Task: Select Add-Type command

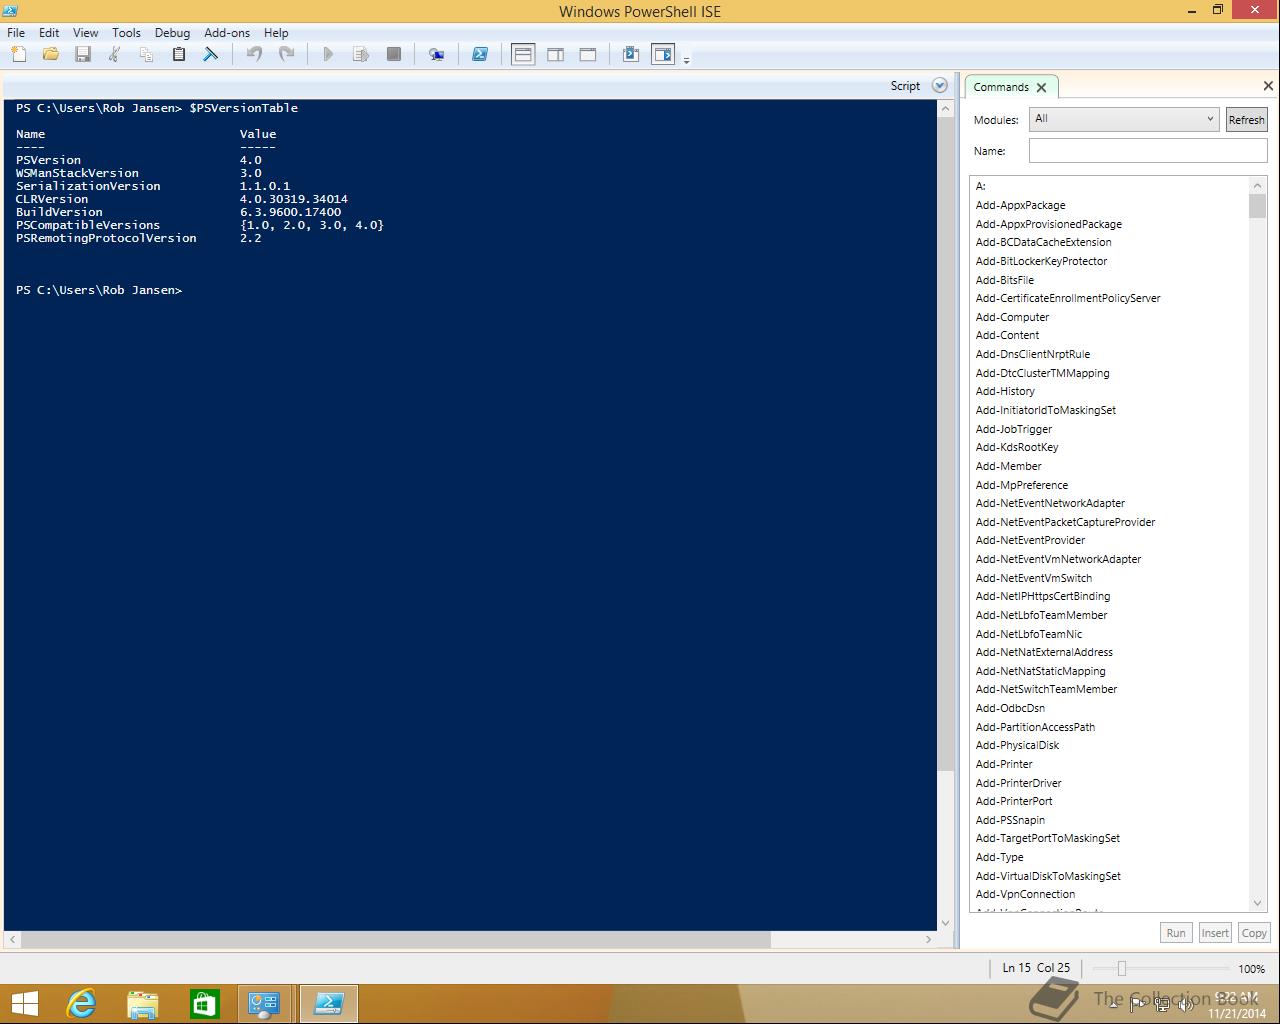Action: coord(999,857)
